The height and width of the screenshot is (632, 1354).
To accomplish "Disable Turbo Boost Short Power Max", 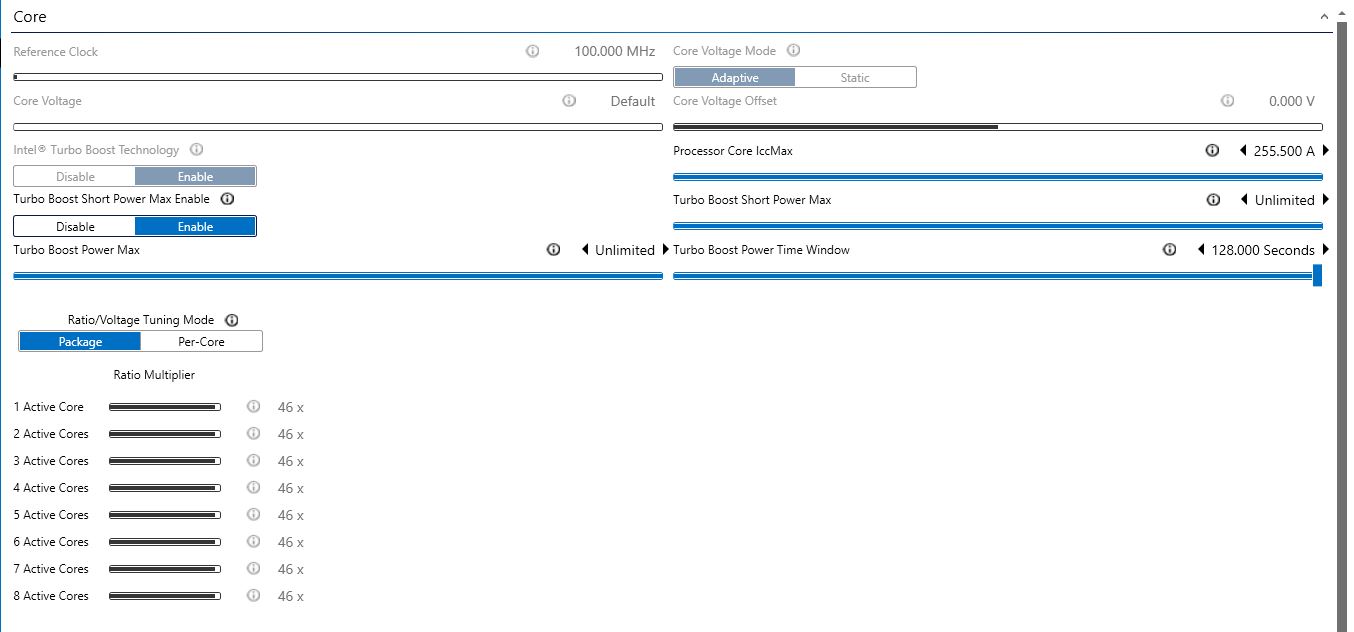I will pyautogui.click(x=75, y=227).
